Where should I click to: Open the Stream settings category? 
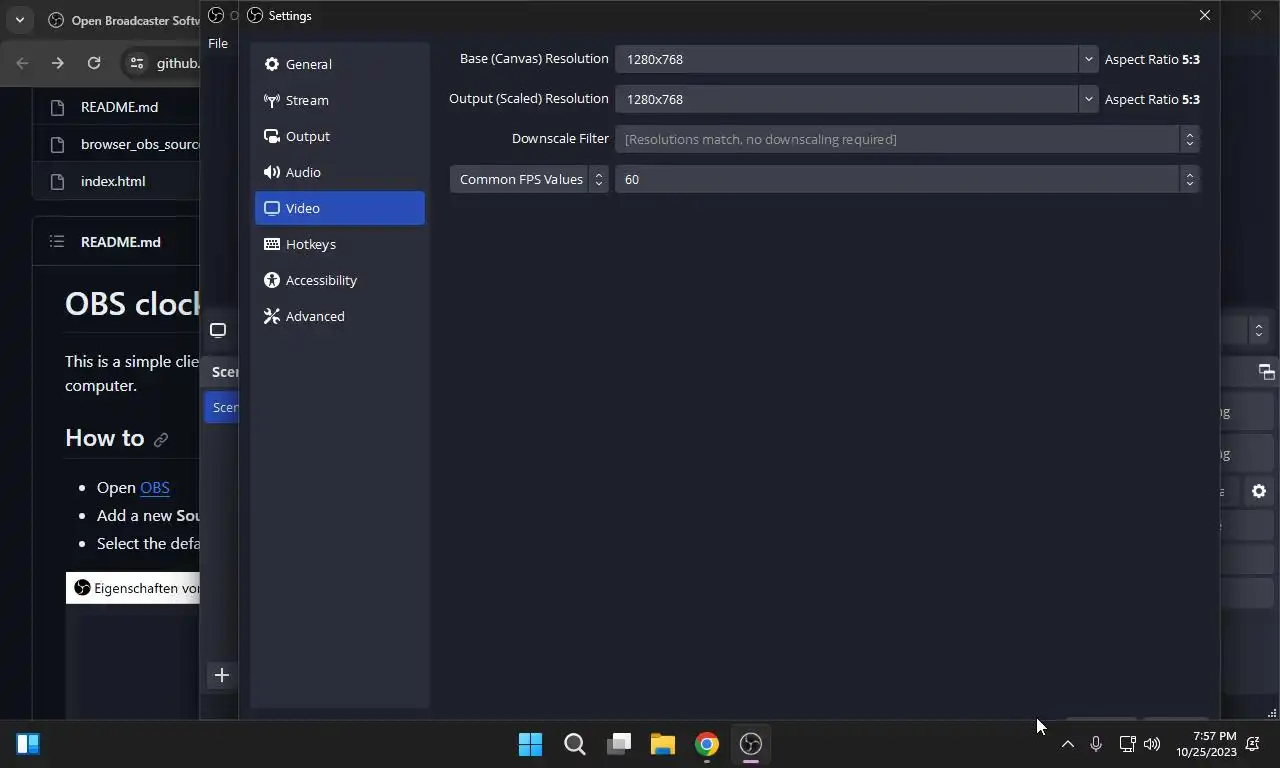tap(339, 100)
